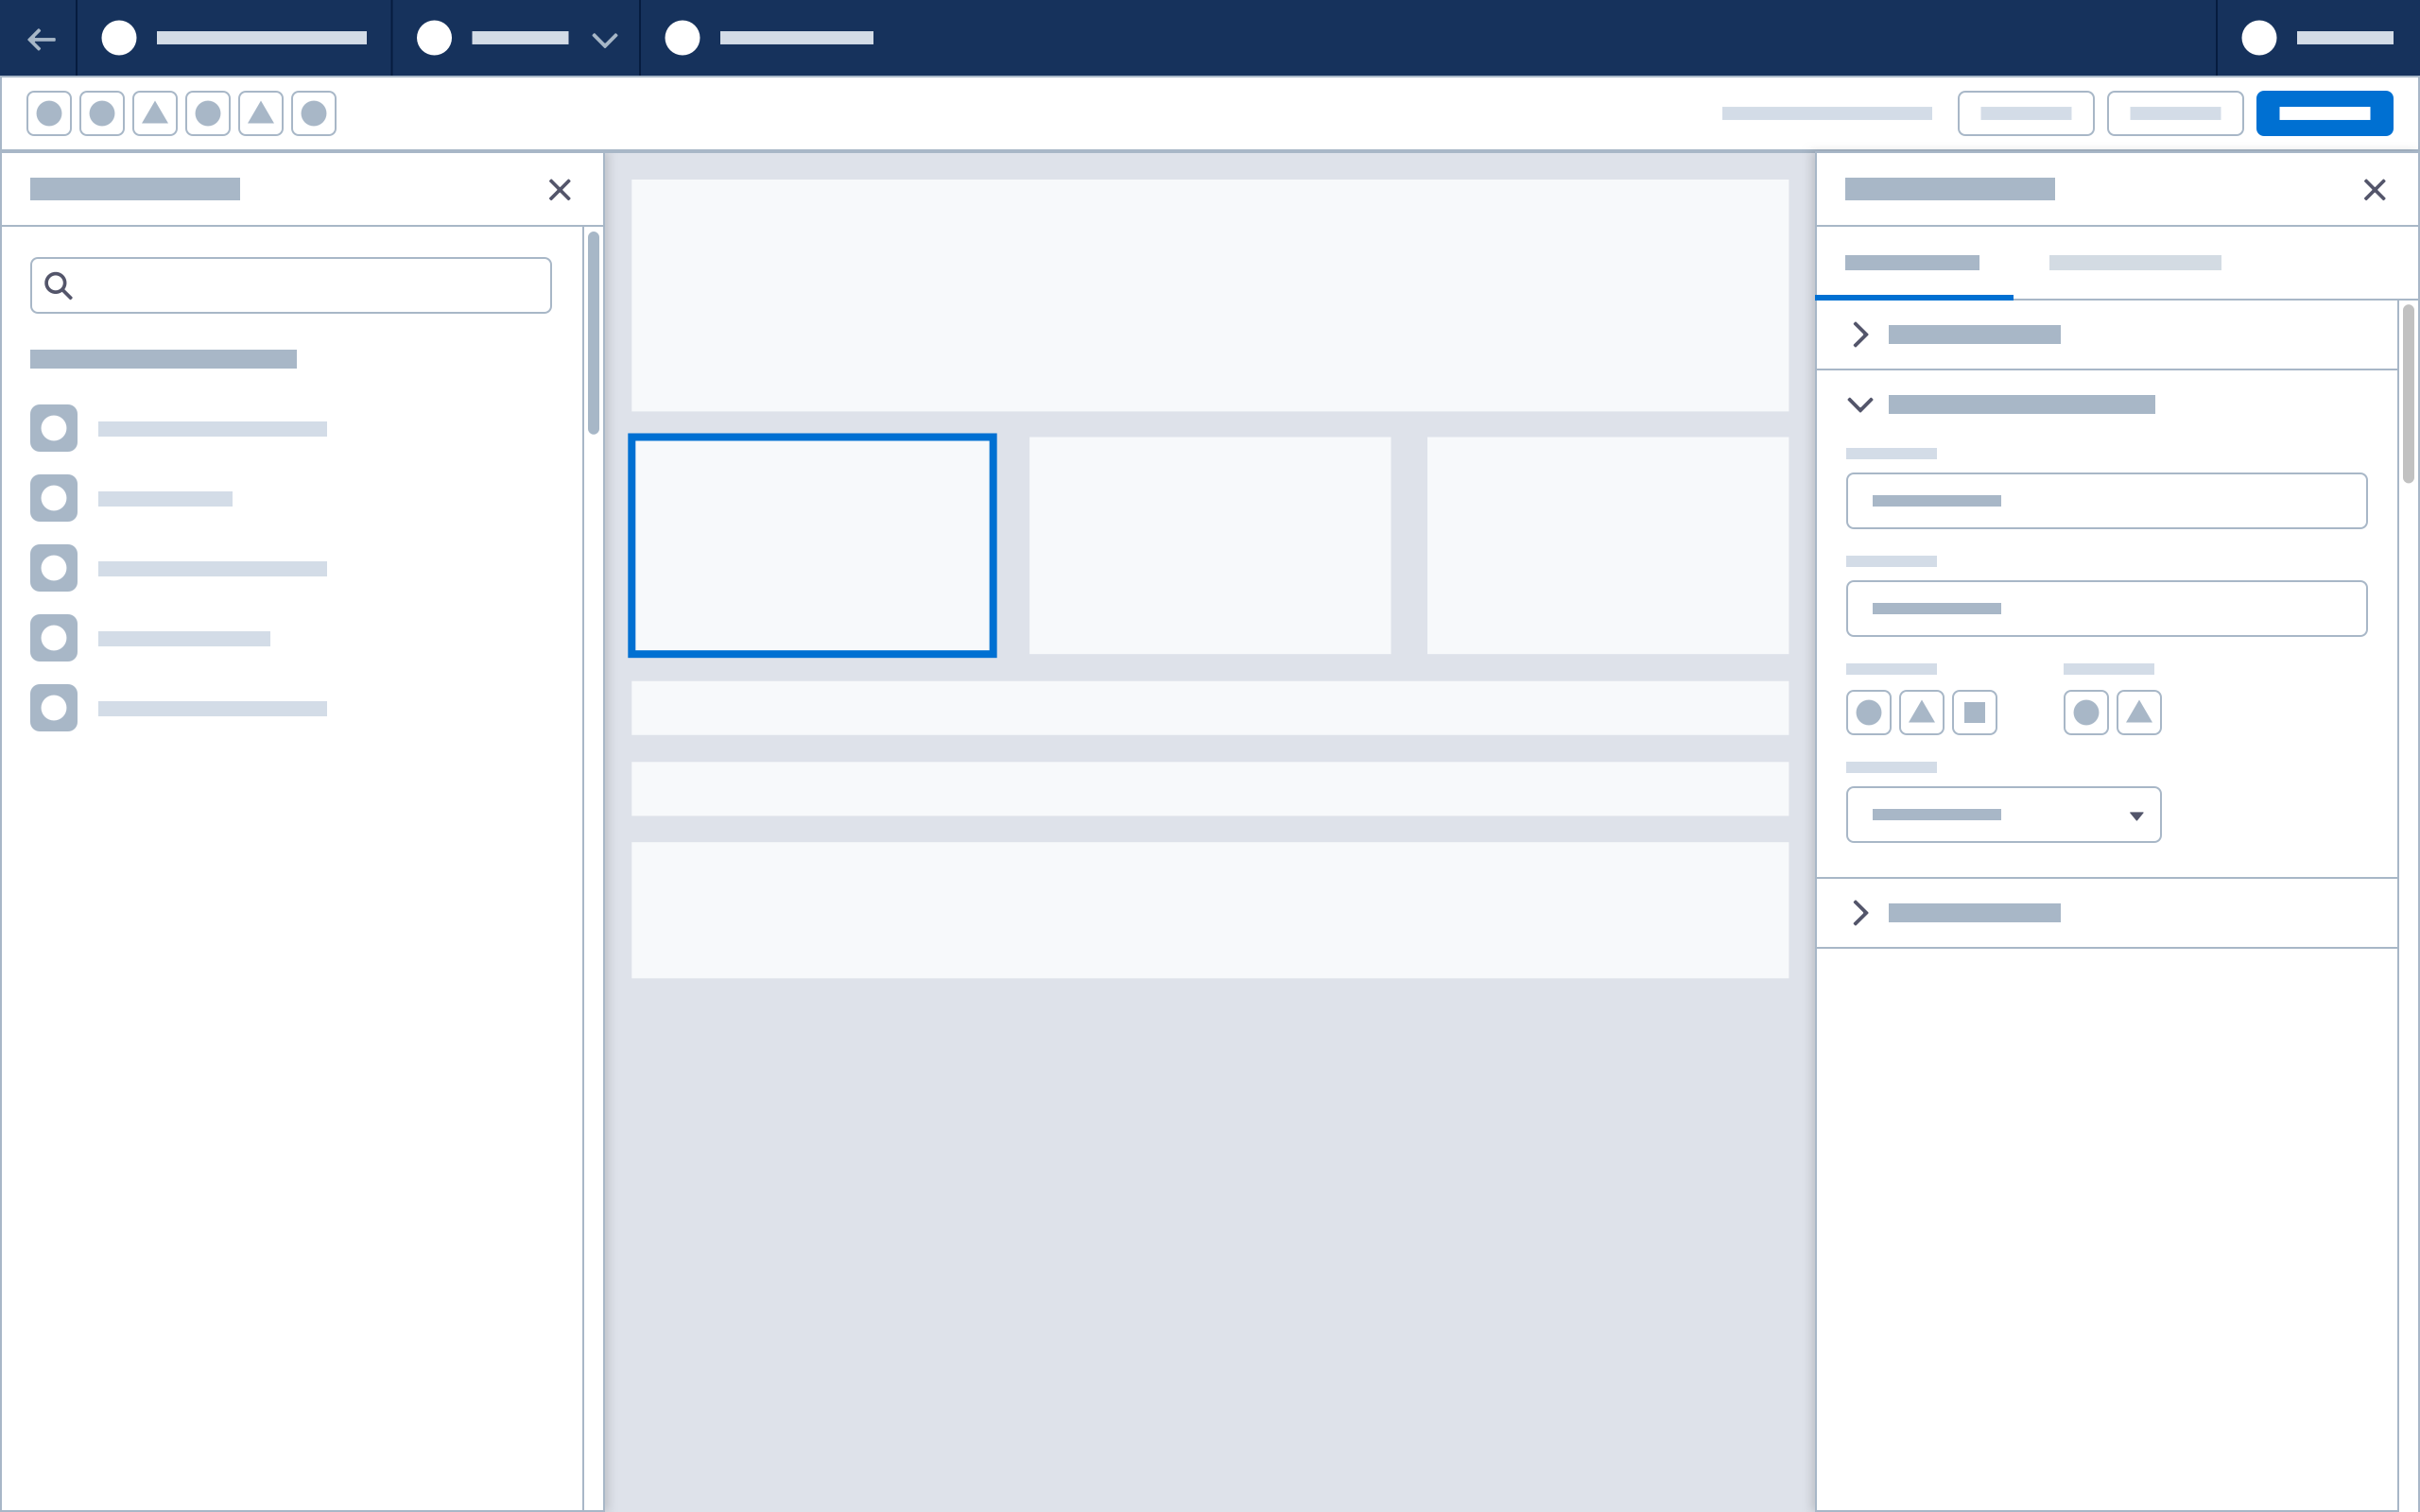The image size is (2420, 1512).
Task: Click inside the search input field
Action: coord(290,285)
